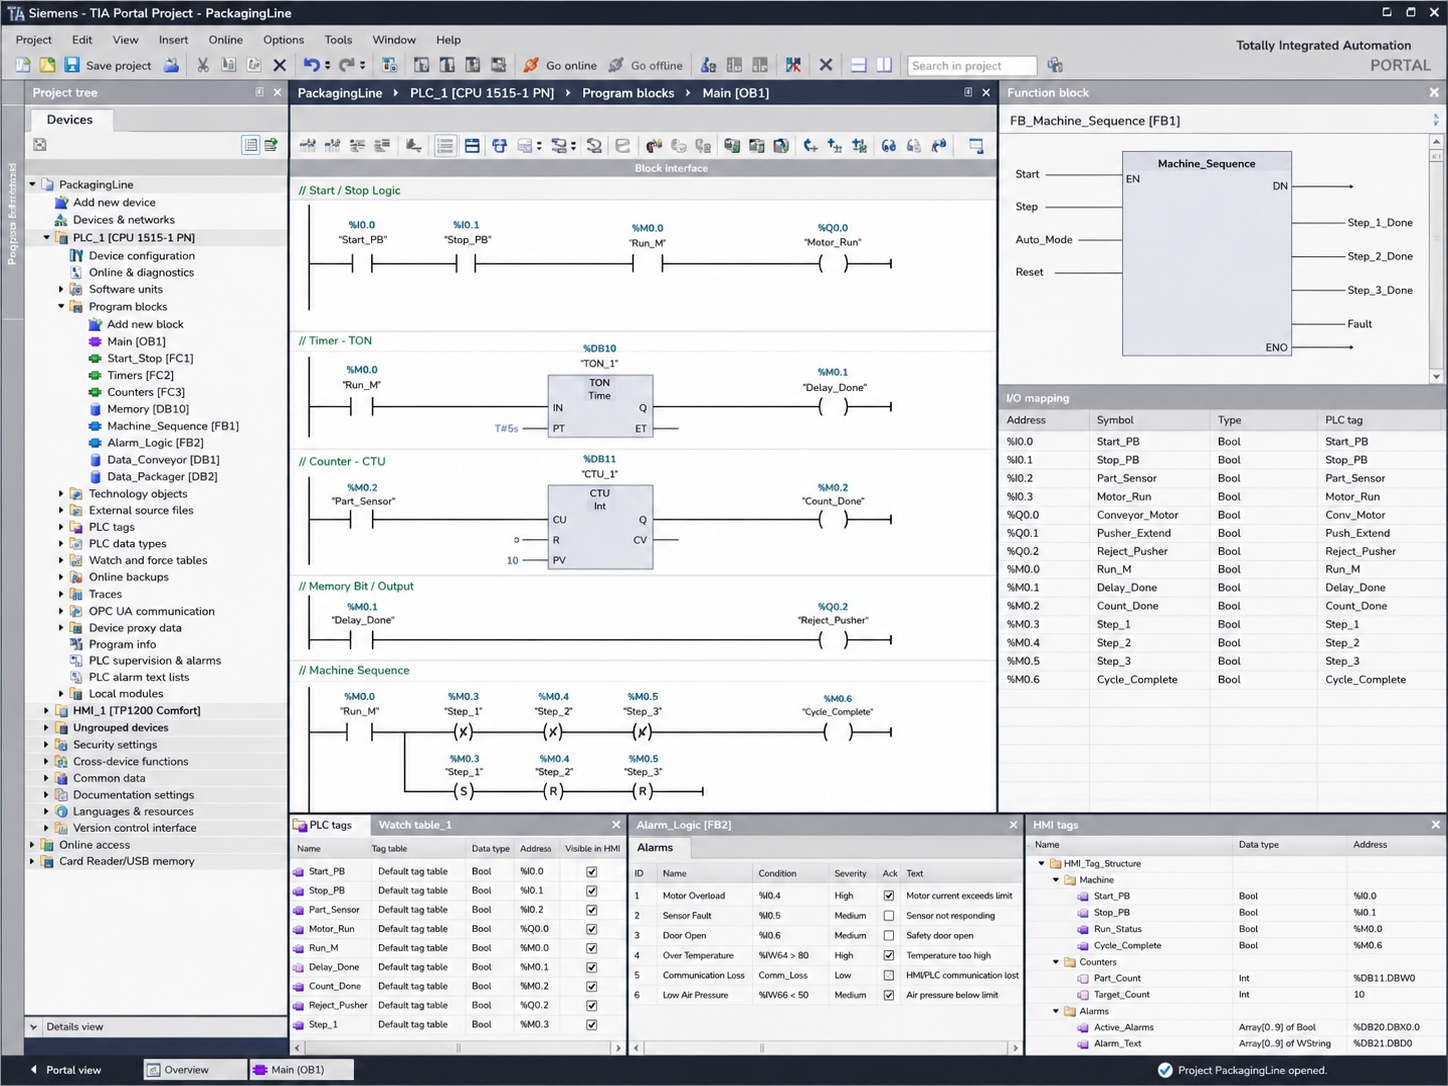Open the Undo history dropdown arrow
1448x1086 pixels.
(x=327, y=65)
